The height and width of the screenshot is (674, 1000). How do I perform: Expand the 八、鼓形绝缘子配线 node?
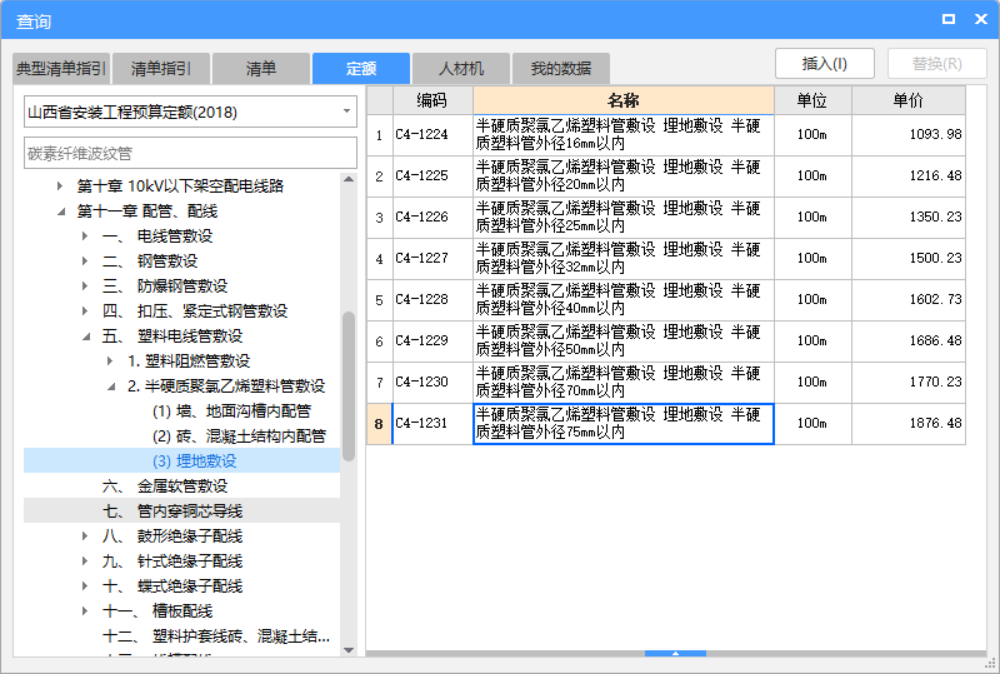tap(86, 536)
